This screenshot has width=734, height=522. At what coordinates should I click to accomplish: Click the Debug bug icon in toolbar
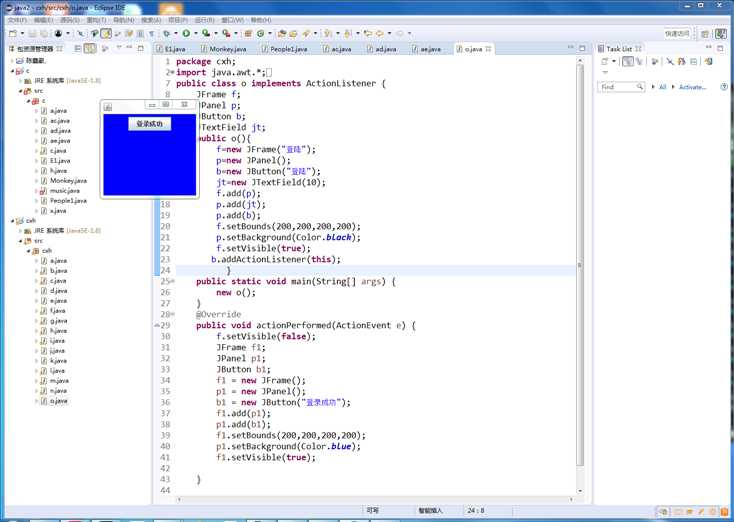click(x=167, y=34)
